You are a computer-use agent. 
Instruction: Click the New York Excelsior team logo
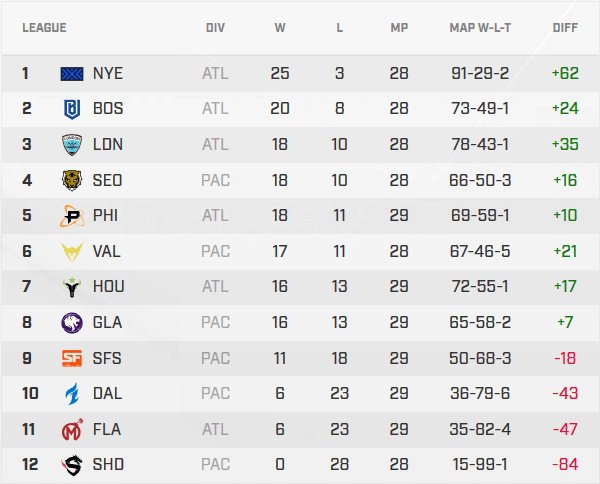[x=72, y=73]
